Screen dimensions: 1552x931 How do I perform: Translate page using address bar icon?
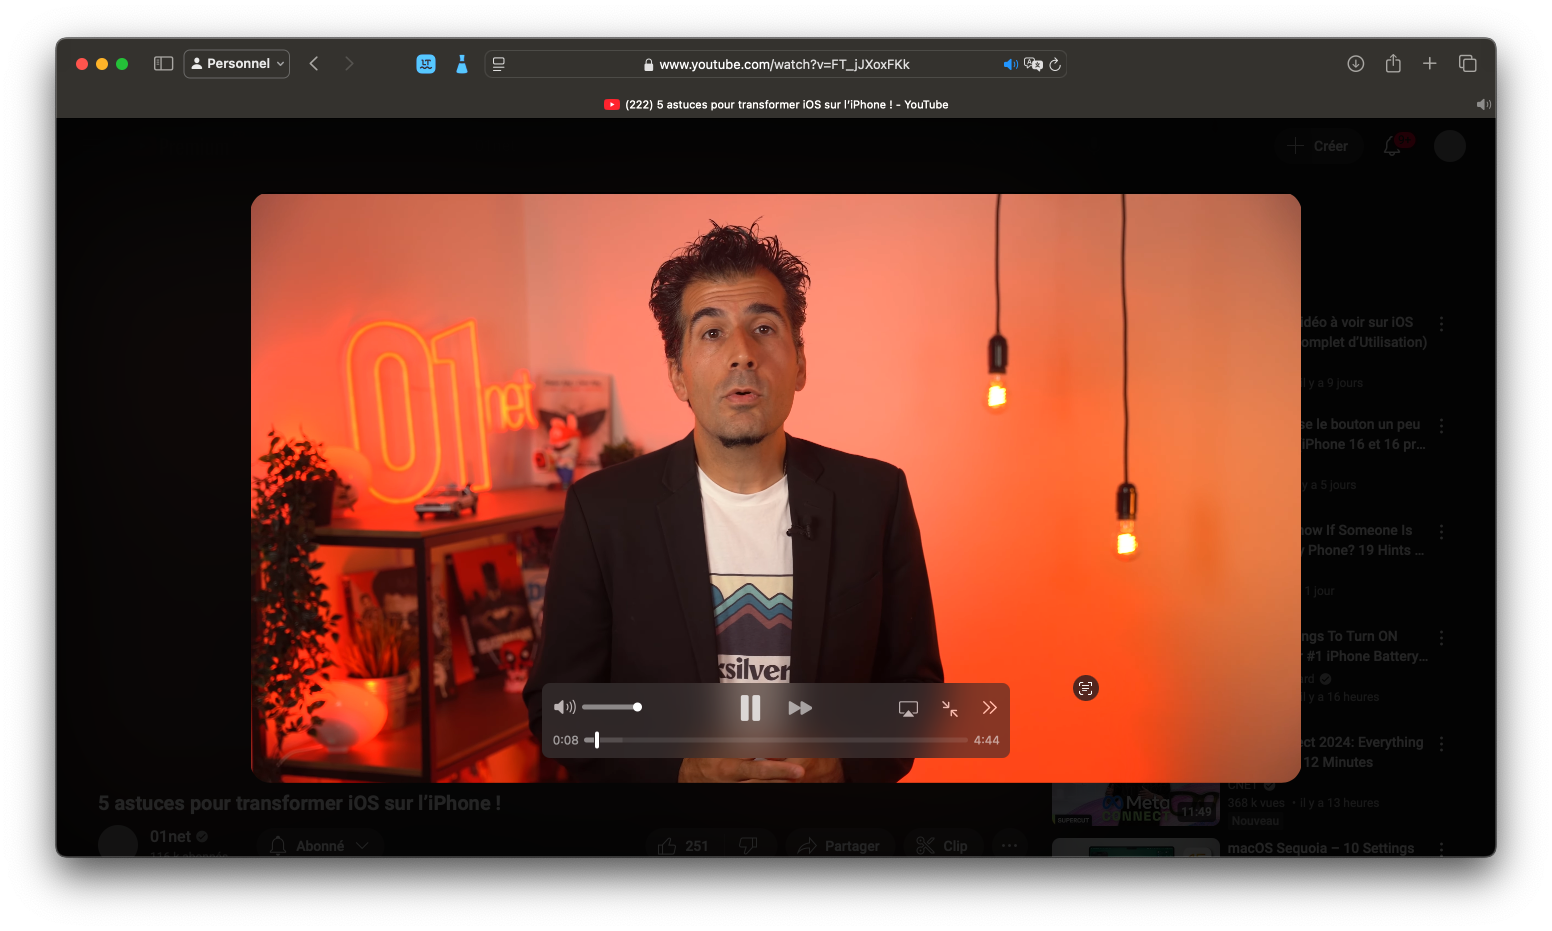click(1033, 64)
